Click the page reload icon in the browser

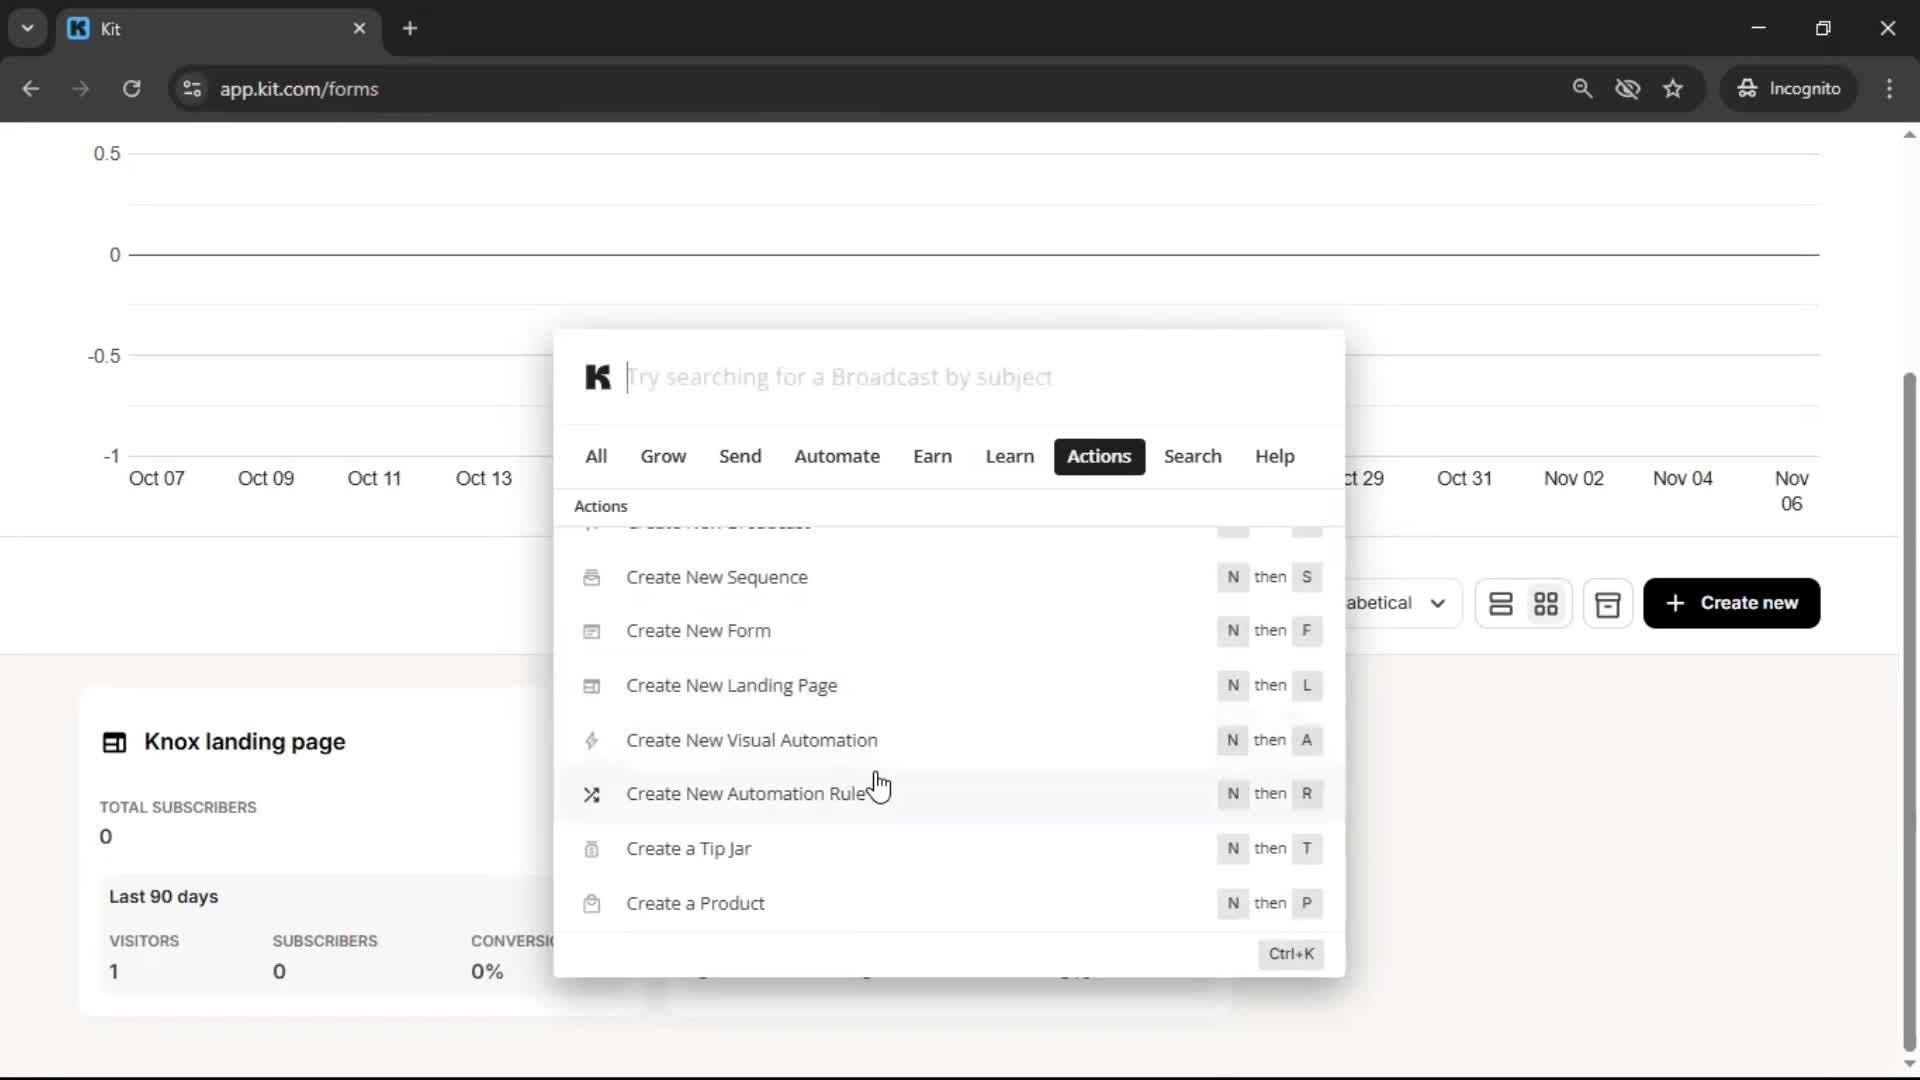131,89
